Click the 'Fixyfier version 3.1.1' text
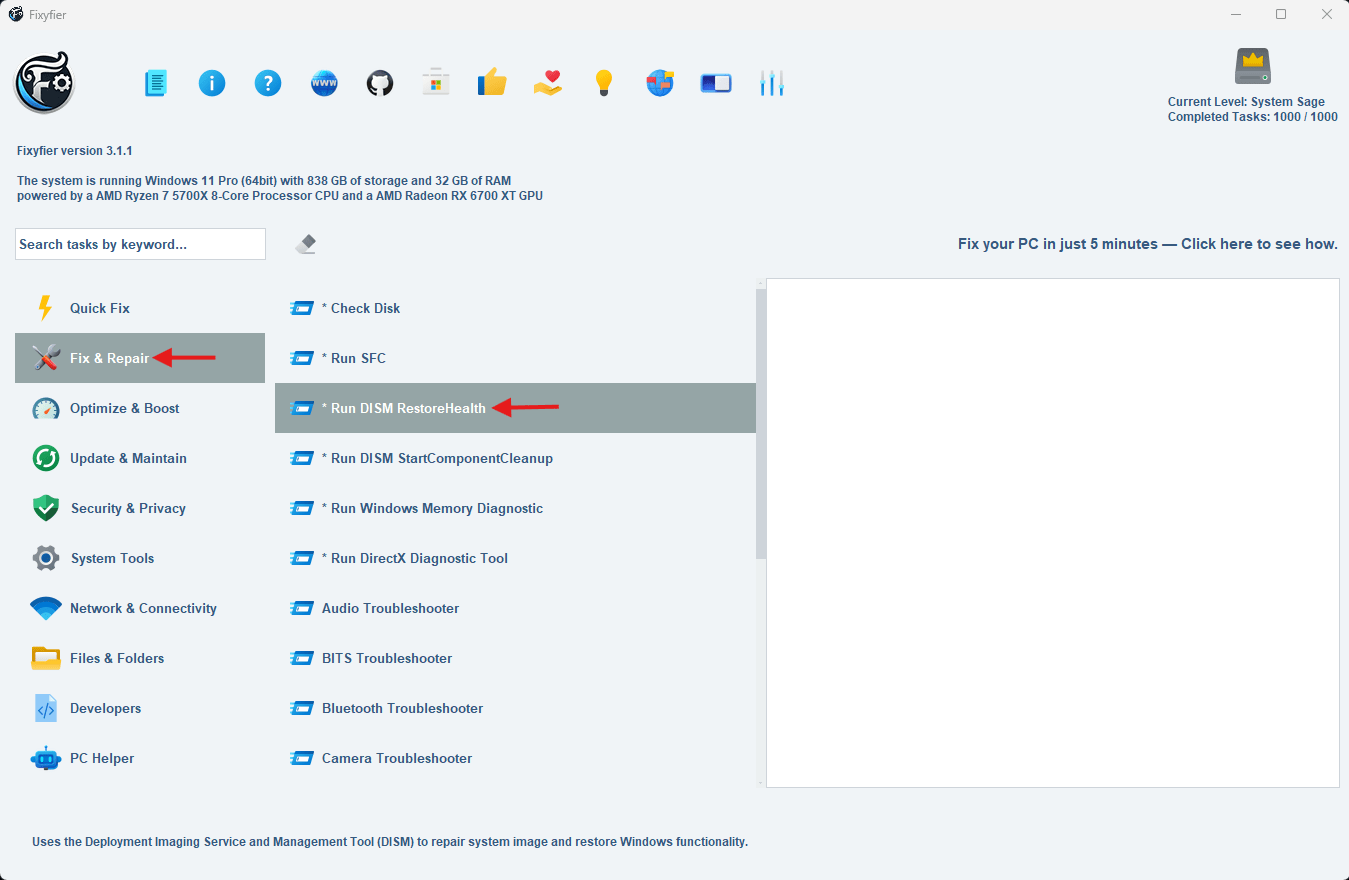 [75, 151]
